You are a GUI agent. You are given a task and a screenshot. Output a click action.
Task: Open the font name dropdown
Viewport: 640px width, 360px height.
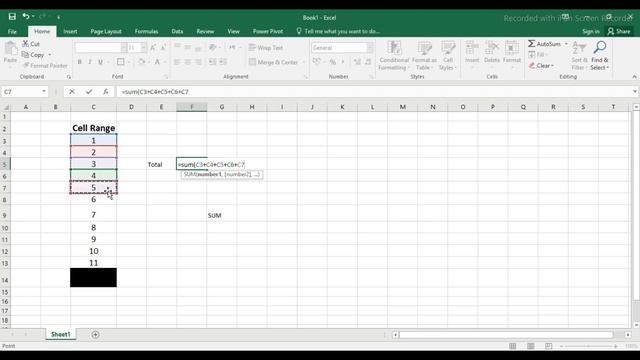(123, 48)
